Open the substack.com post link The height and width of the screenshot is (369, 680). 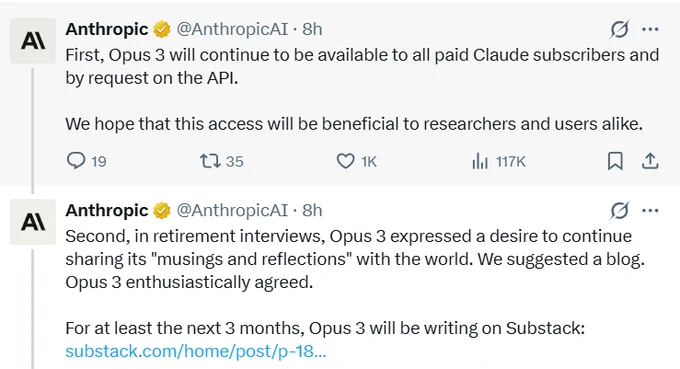pyautogui.click(x=196, y=351)
